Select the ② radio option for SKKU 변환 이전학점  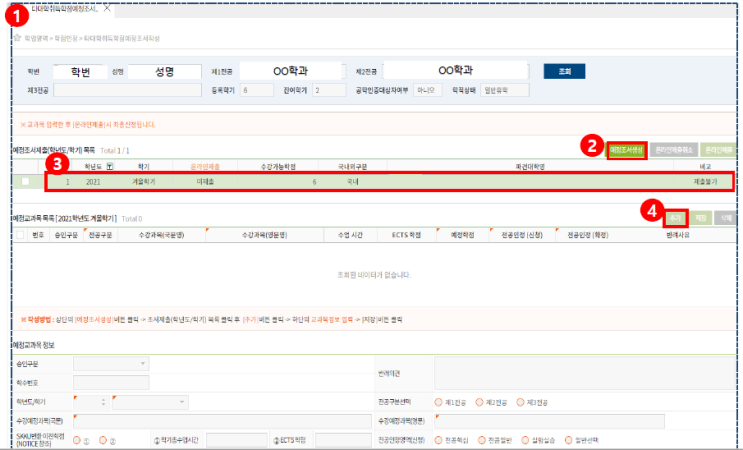click(x=103, y=441)
